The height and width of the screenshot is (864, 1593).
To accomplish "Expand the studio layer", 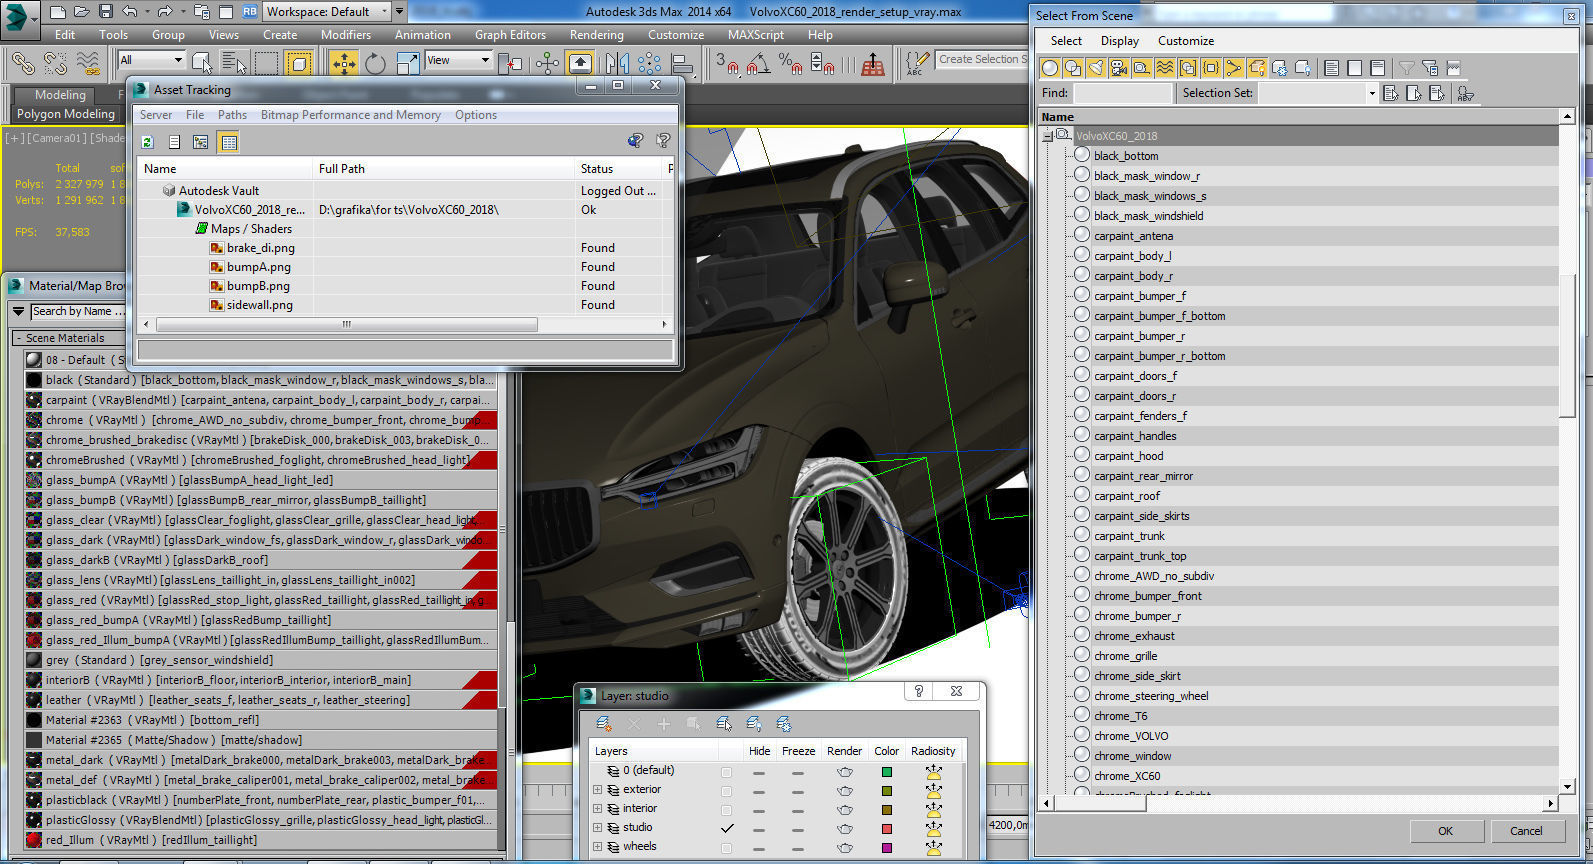I will 598,828.
